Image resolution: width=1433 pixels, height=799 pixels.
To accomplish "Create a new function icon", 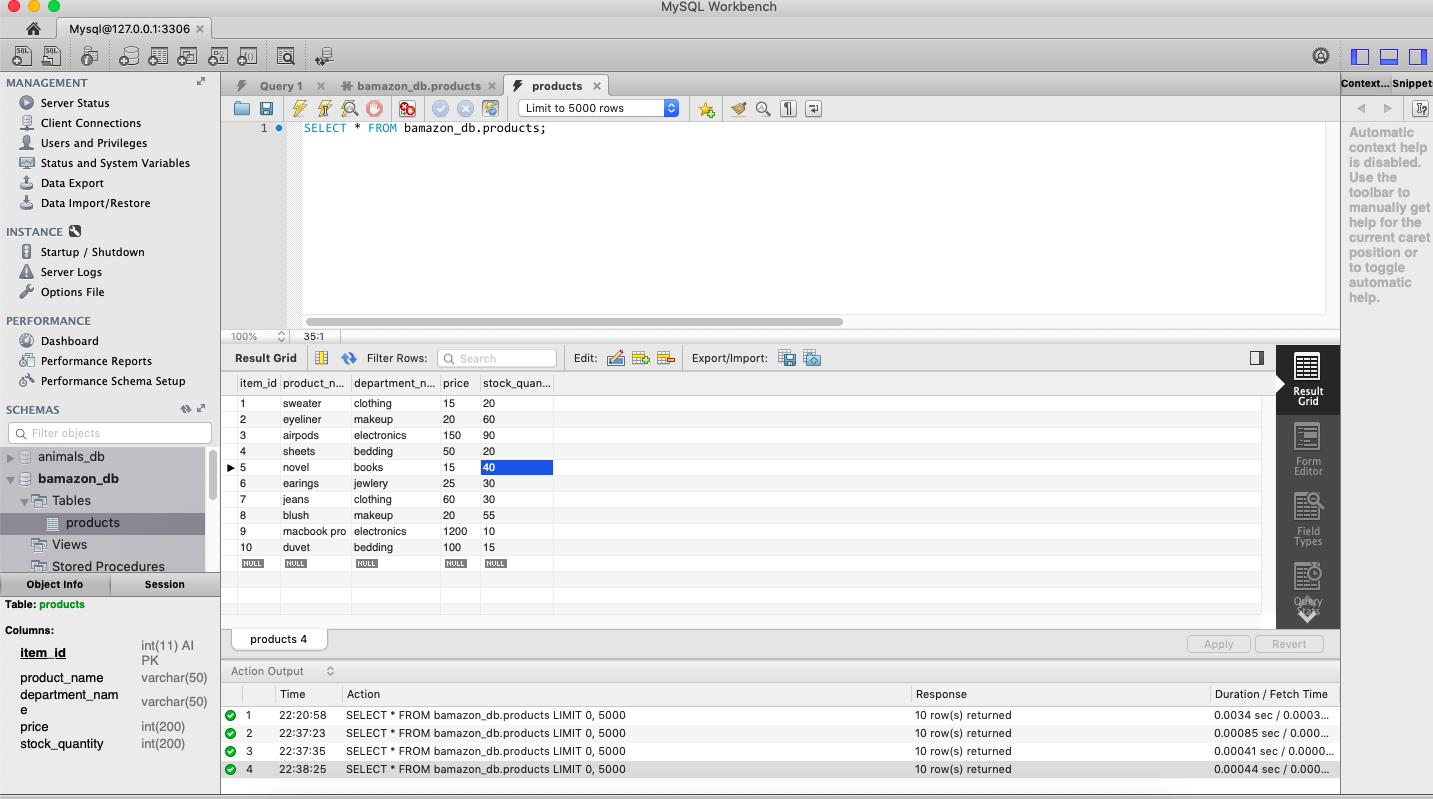I will [x=248, y=56].
